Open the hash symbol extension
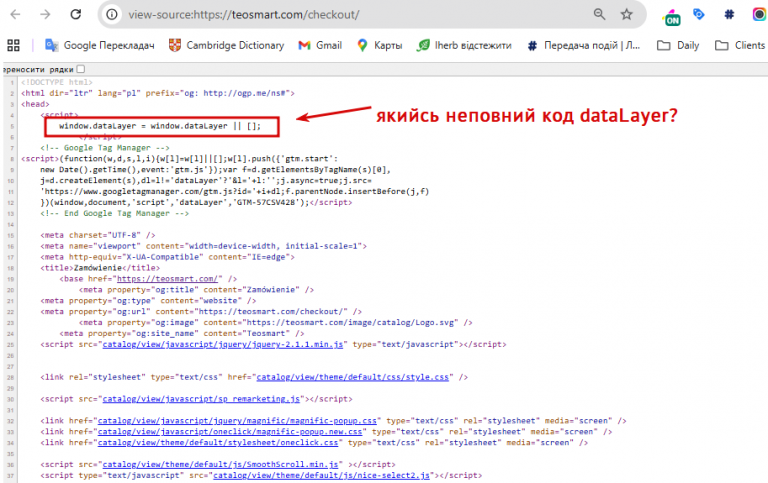The image size is (768, 483). (729, 14)
